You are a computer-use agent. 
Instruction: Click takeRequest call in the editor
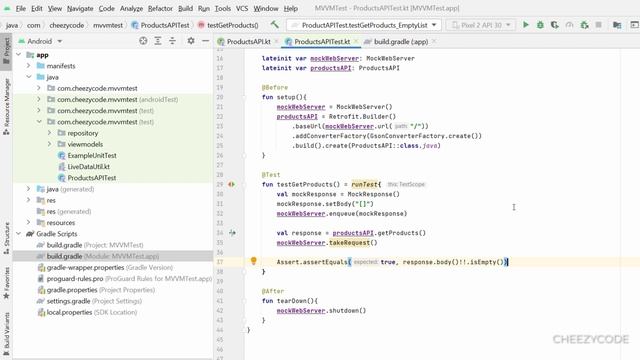pos(349,243)
